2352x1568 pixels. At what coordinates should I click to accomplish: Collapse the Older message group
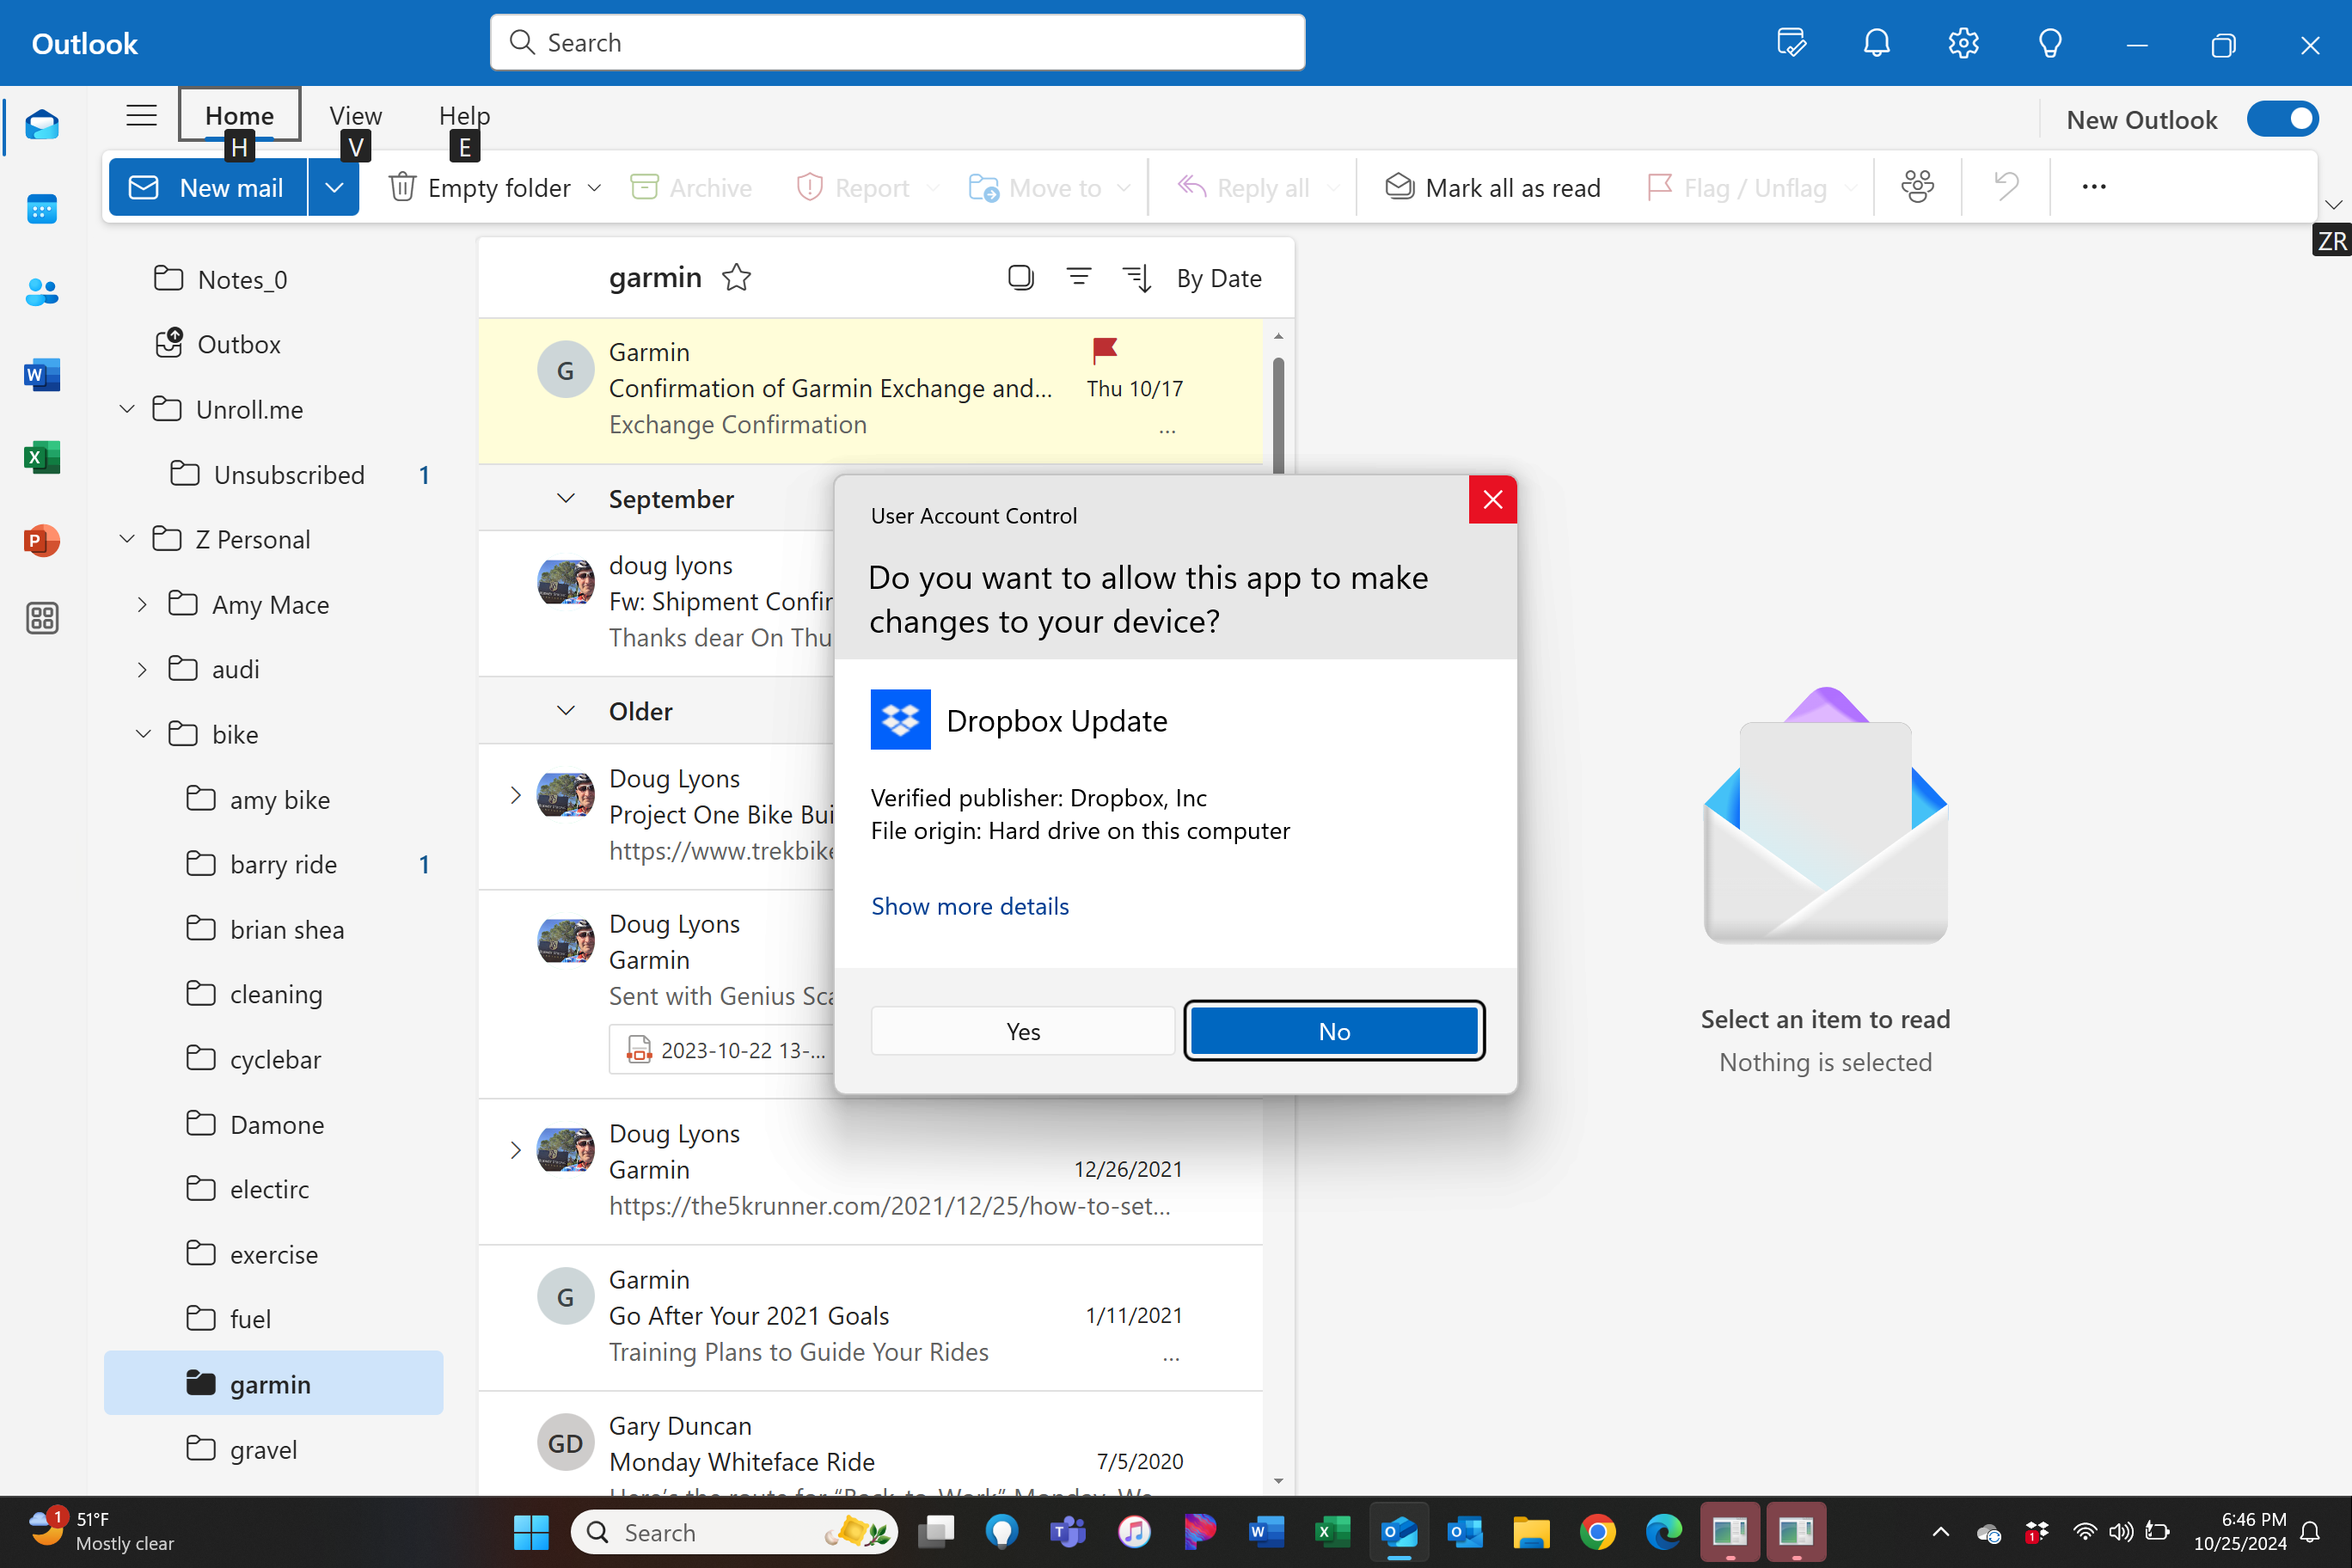[x=566, y=710]
